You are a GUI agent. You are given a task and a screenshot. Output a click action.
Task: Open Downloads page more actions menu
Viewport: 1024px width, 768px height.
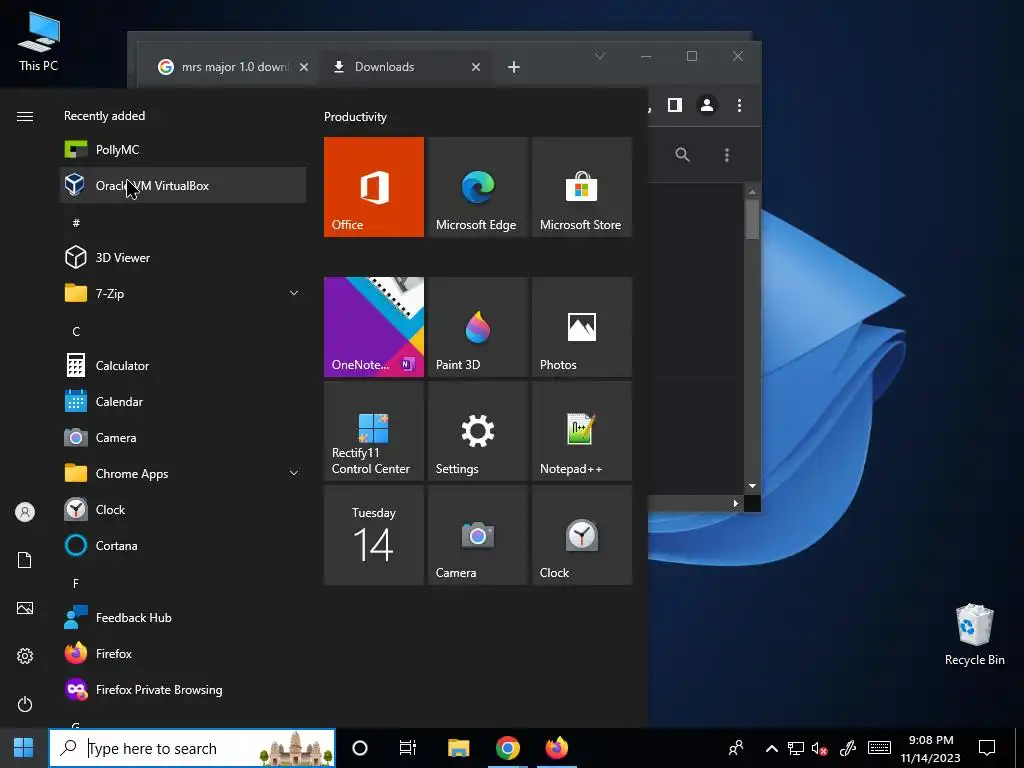(727, 155)
